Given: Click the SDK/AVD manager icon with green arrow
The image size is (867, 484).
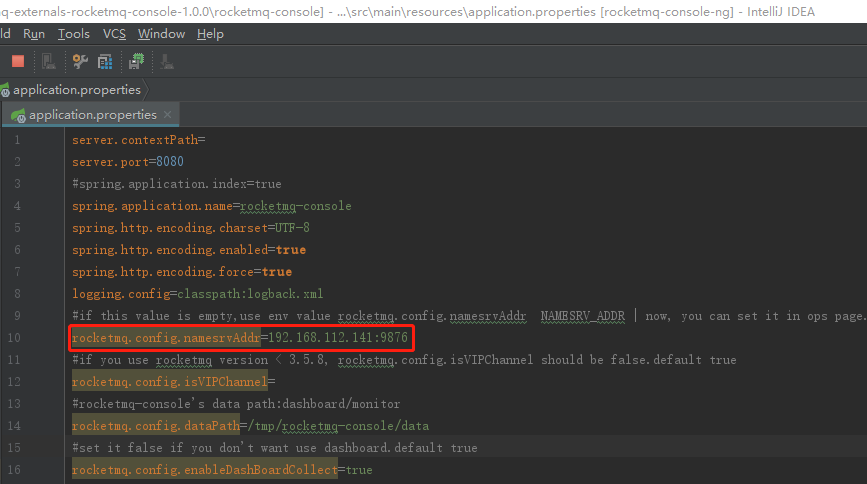Looking at the screenshot, I should tap(136, 61).
